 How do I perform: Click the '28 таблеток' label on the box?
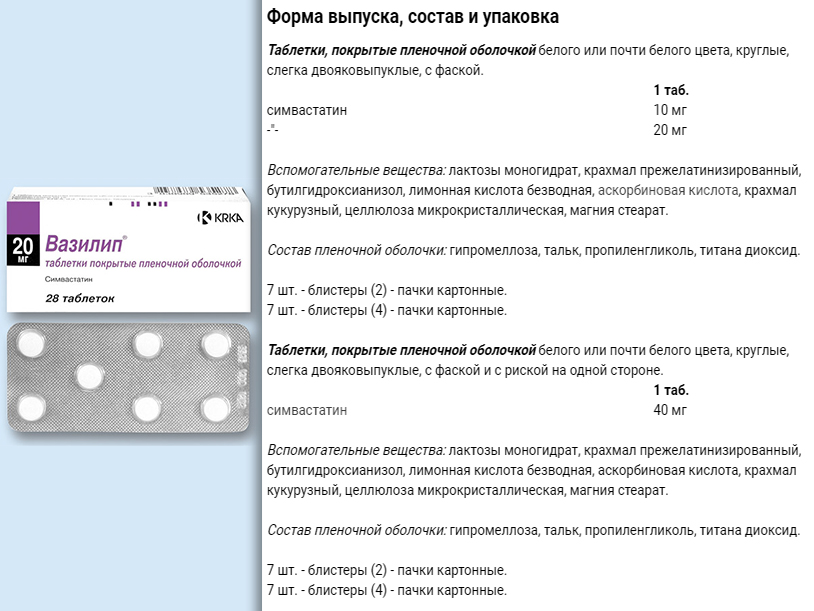click(80, 299)
